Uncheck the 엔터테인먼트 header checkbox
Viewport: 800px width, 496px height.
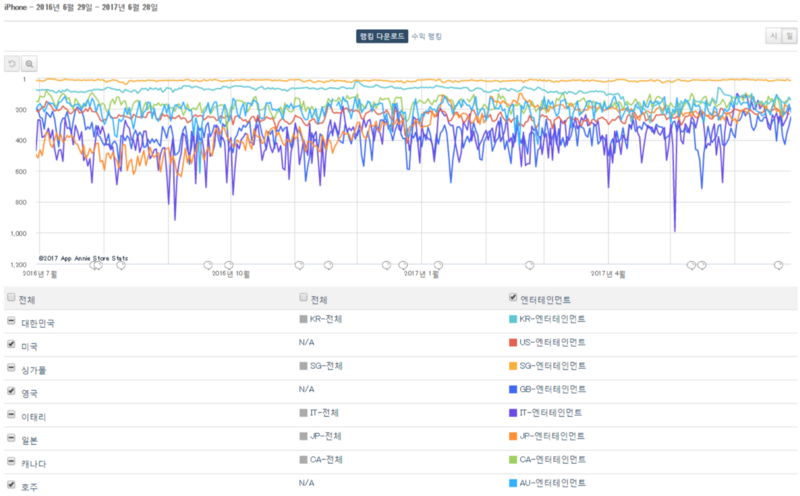tap(513, 297)
